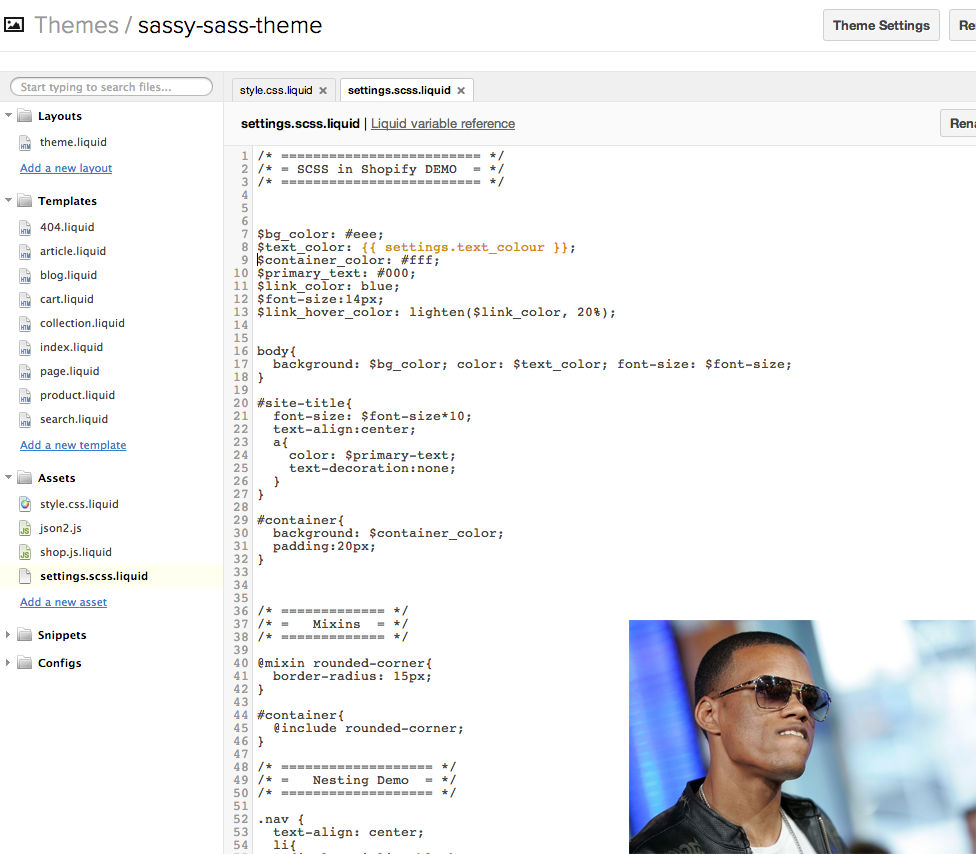Click the Themes picture icon in header
Image resolution: width=976 pixels, height=854 pixels.
pos(14,25)
